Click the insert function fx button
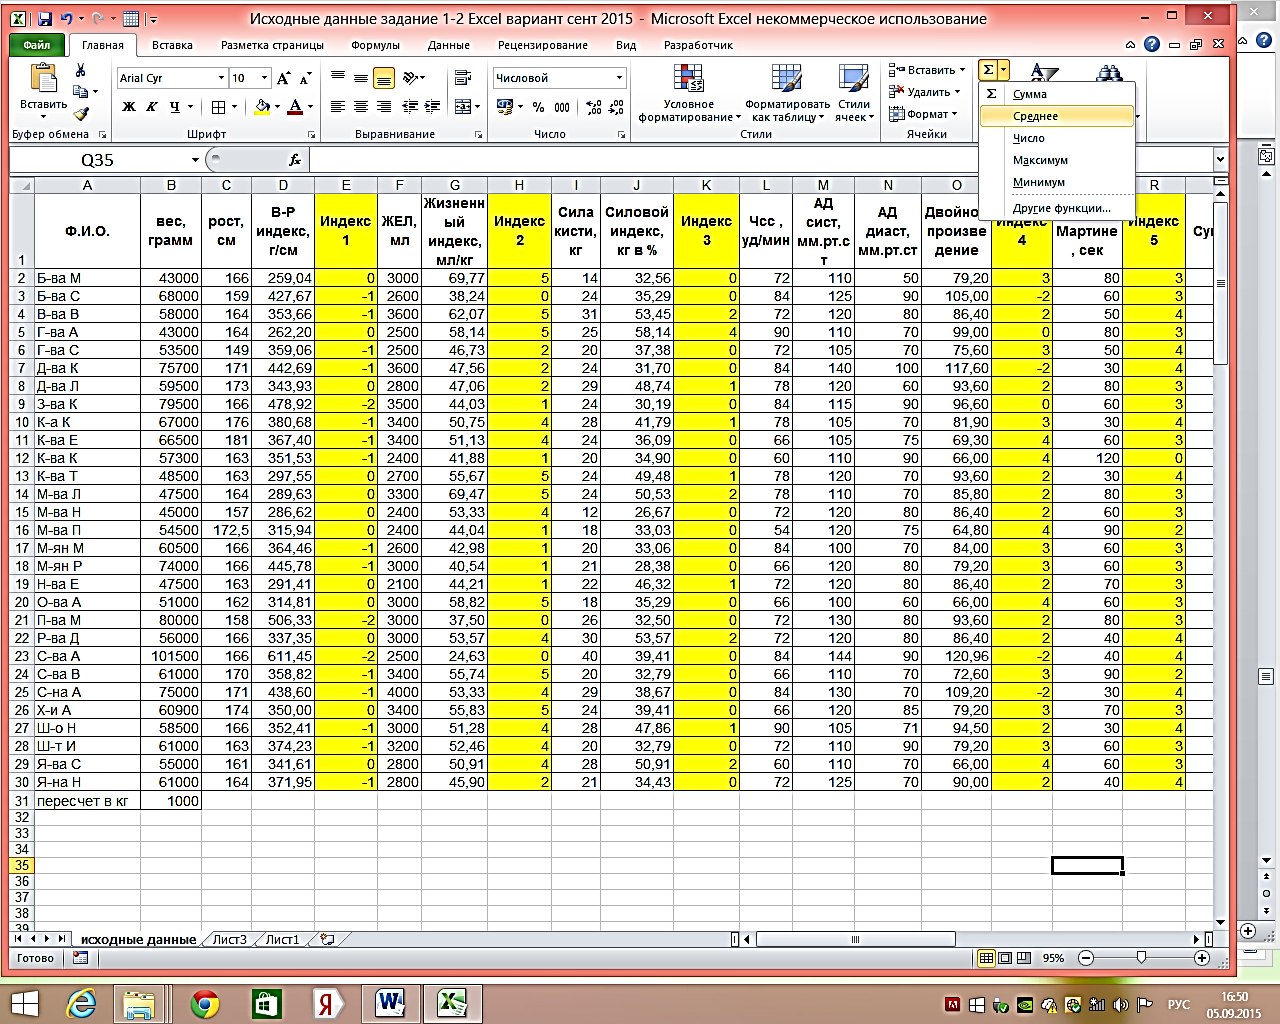Image resolution: width=1280 pixels, height=1024 pixels. pyautogui.click(x=295, y=160)
